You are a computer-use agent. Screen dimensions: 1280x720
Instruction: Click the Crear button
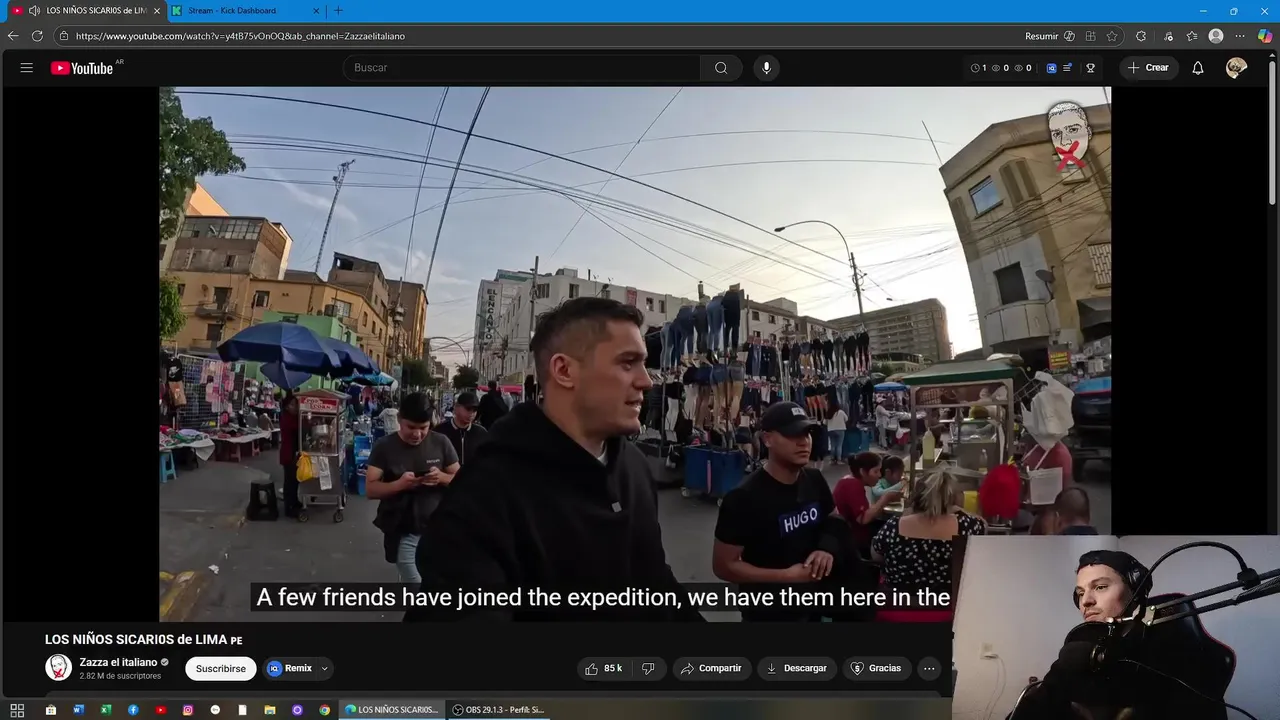(x=1148, y=68)
